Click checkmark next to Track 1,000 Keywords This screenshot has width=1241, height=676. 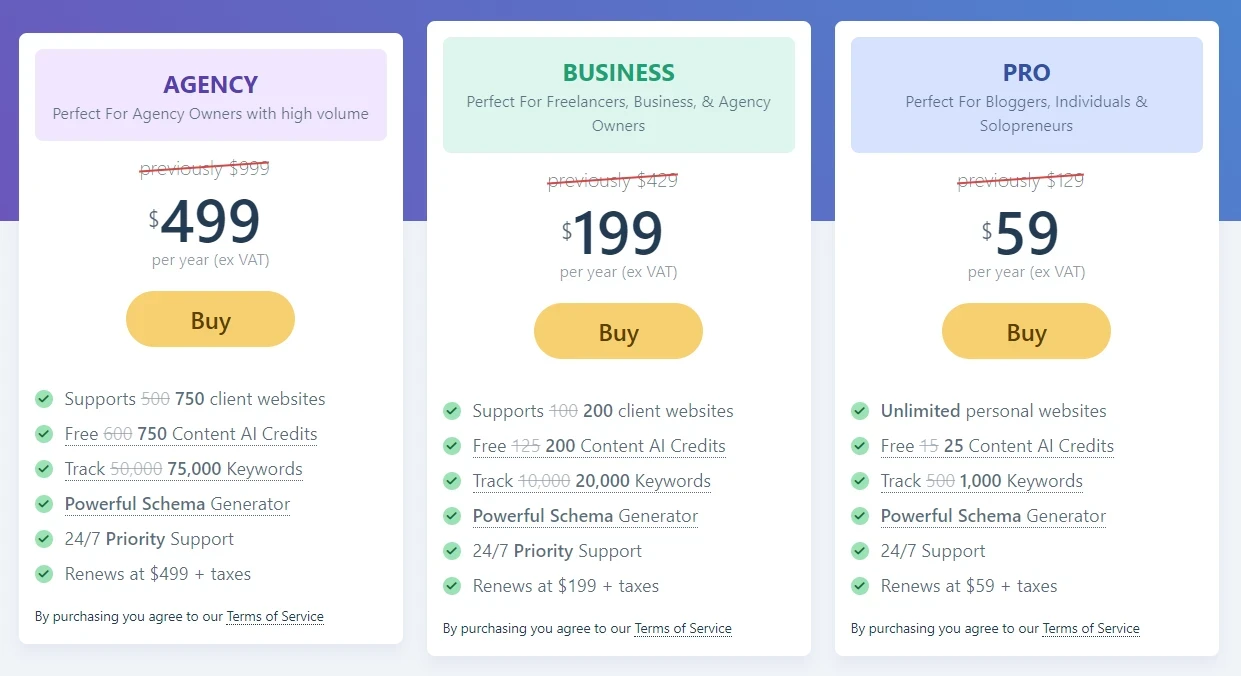[x=860, y=481]
